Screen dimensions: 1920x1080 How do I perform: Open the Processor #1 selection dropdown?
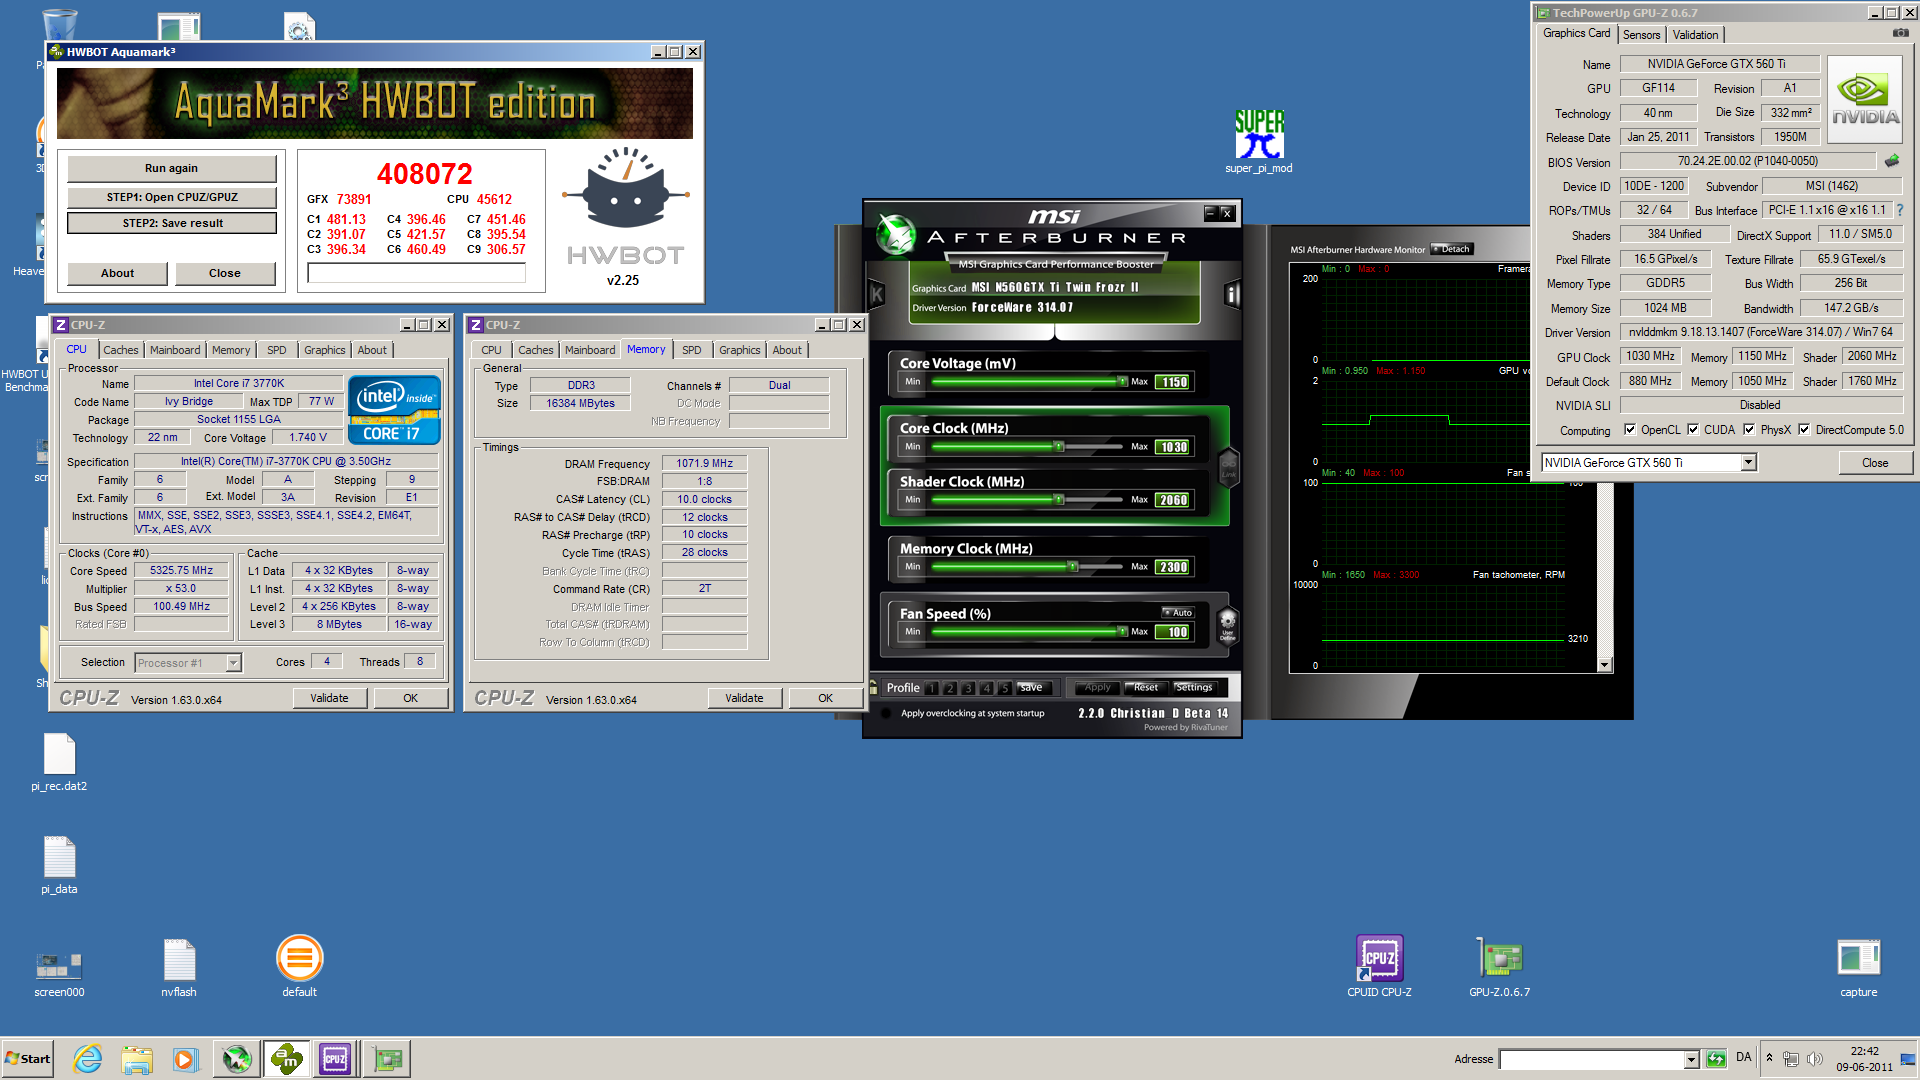pyautogui.click(x=233, y=663)
